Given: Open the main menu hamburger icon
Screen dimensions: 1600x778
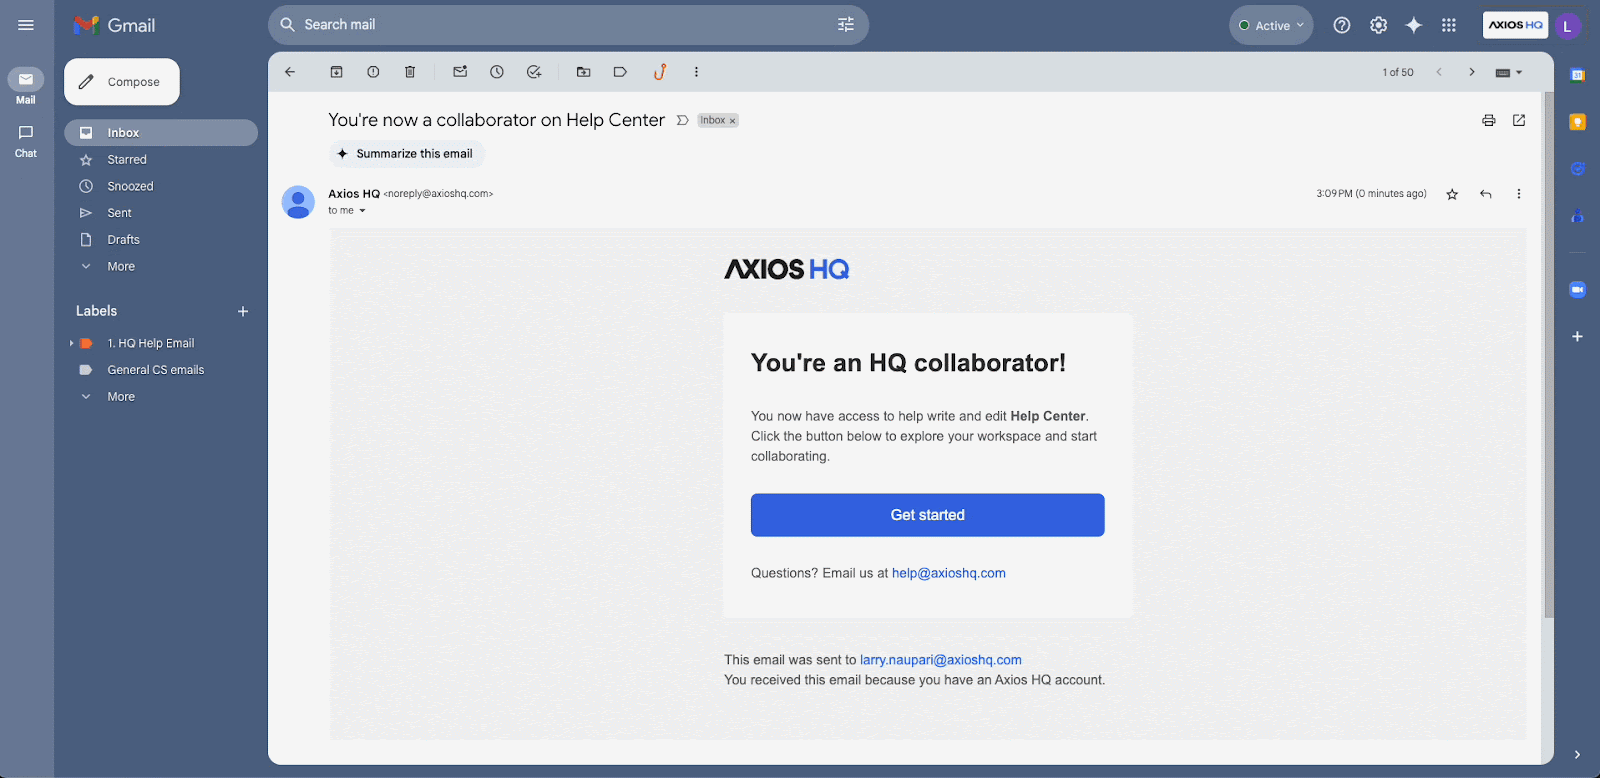Looking at the screenshot, I should pos(26,25).
